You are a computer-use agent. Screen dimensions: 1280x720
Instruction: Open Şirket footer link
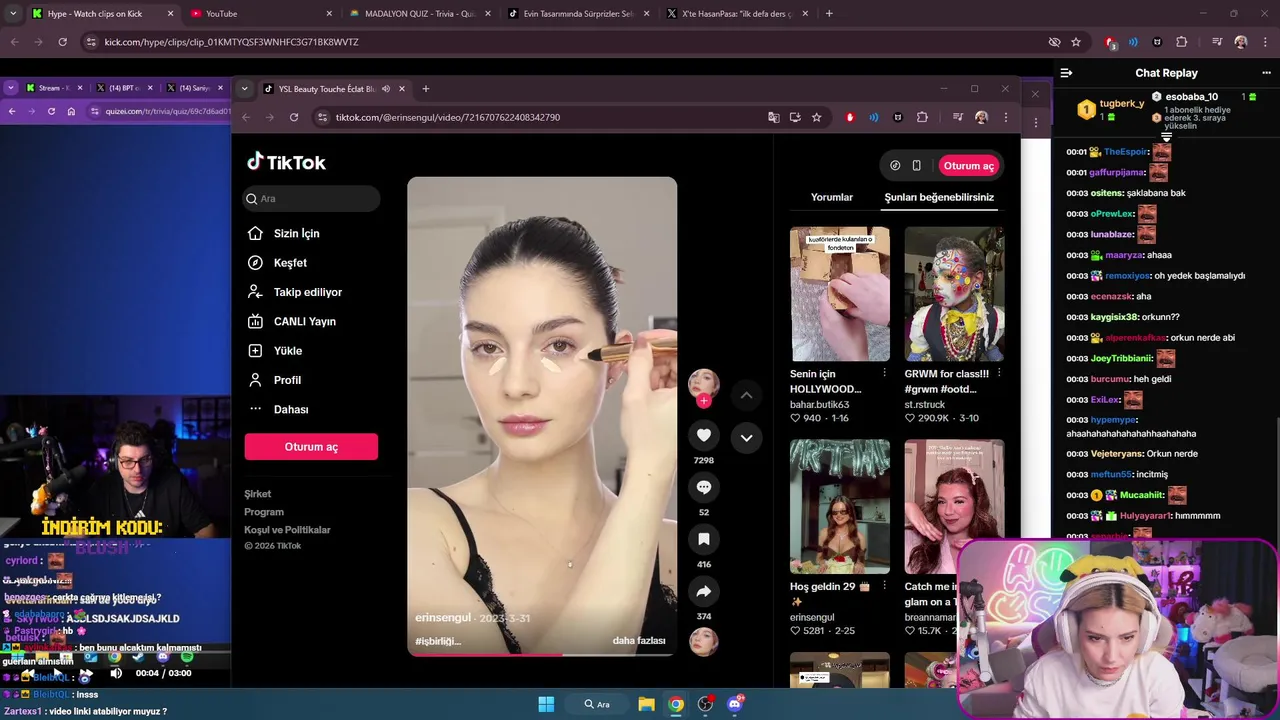(257, 494)
